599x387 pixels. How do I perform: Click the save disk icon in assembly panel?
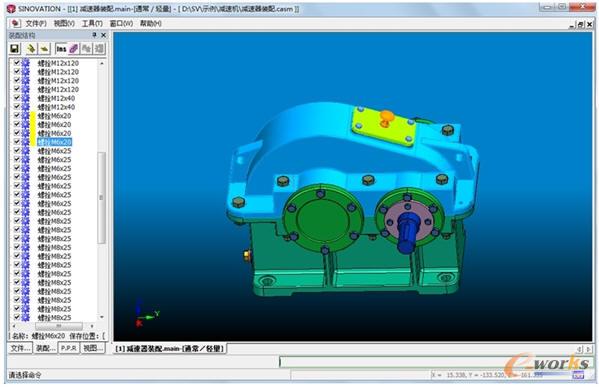point(15,49)
